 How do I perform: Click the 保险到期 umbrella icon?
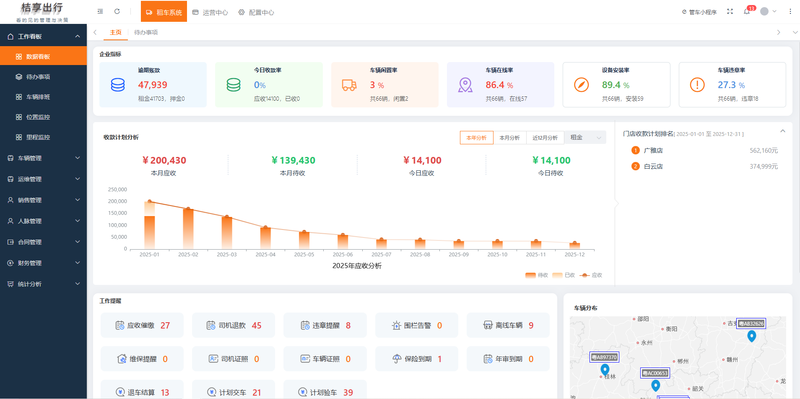coord(396,359)
